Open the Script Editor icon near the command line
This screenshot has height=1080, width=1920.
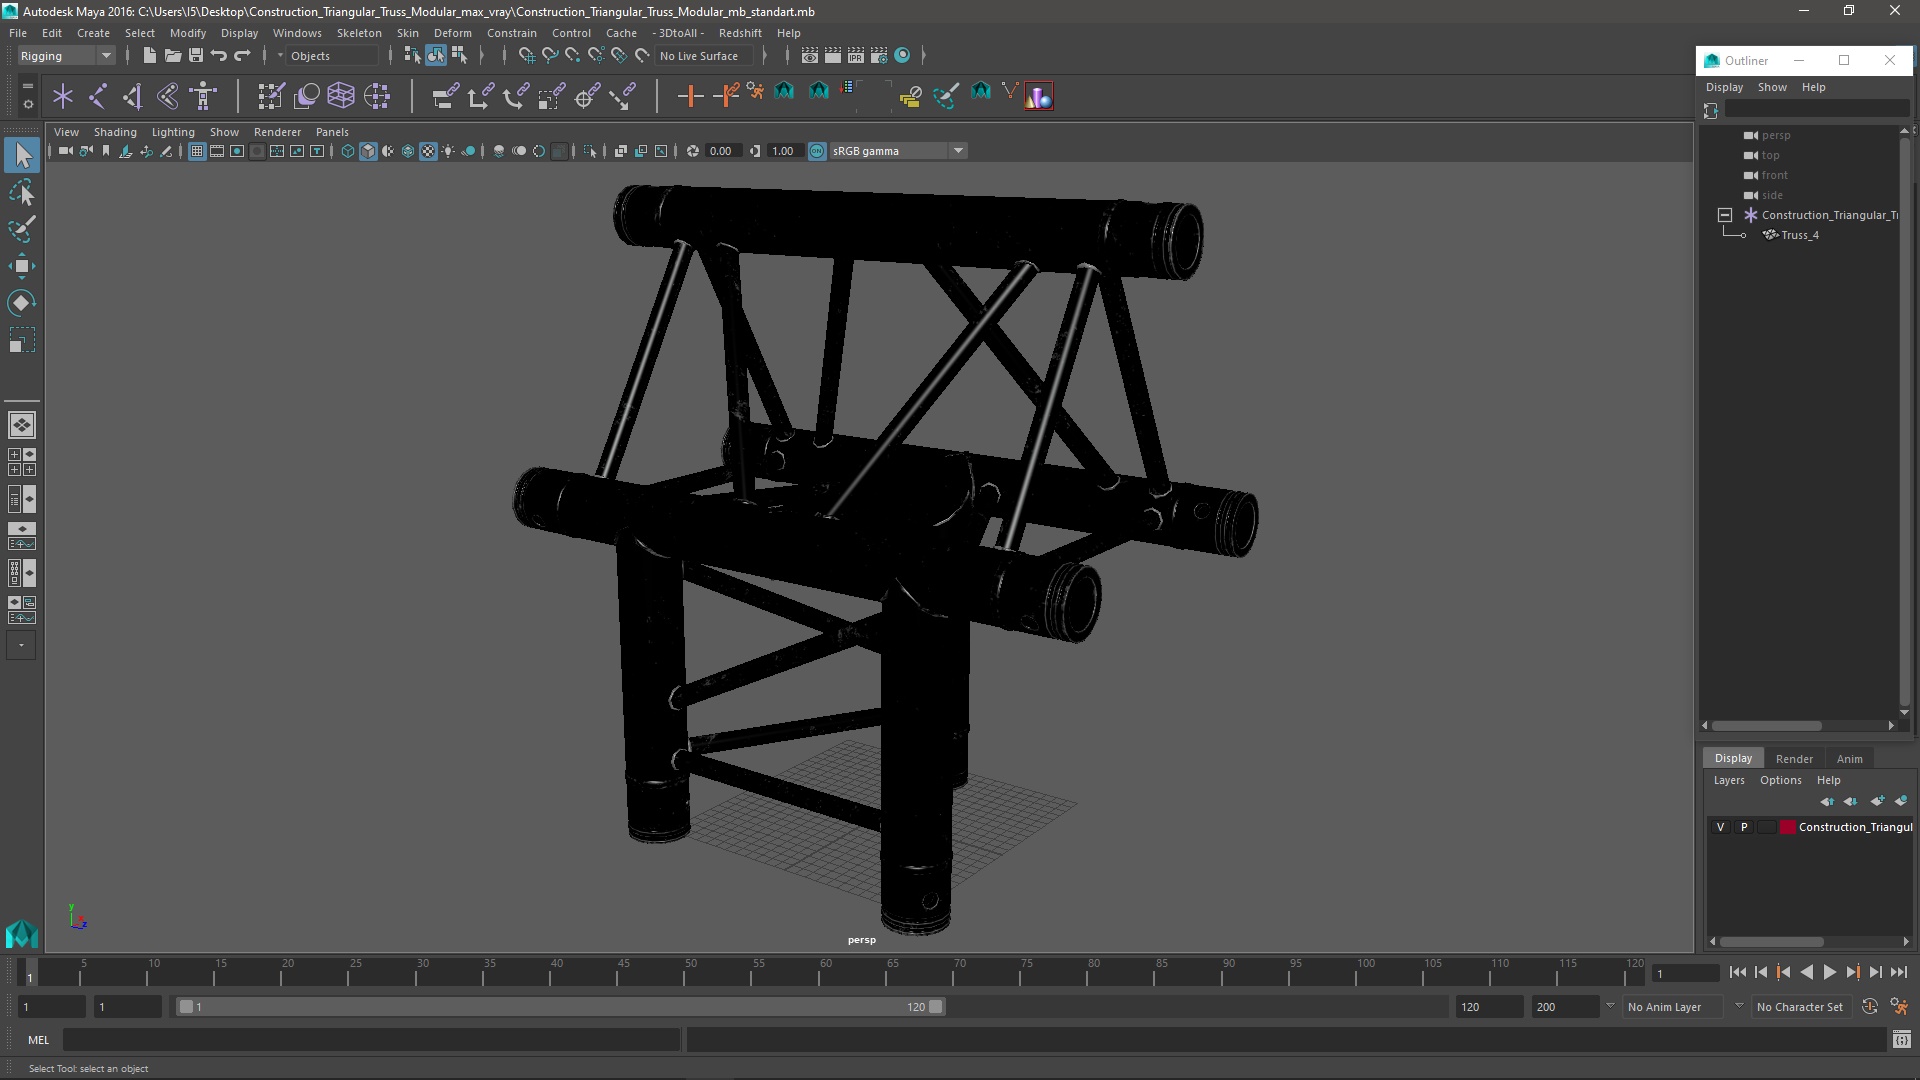1901,1040
